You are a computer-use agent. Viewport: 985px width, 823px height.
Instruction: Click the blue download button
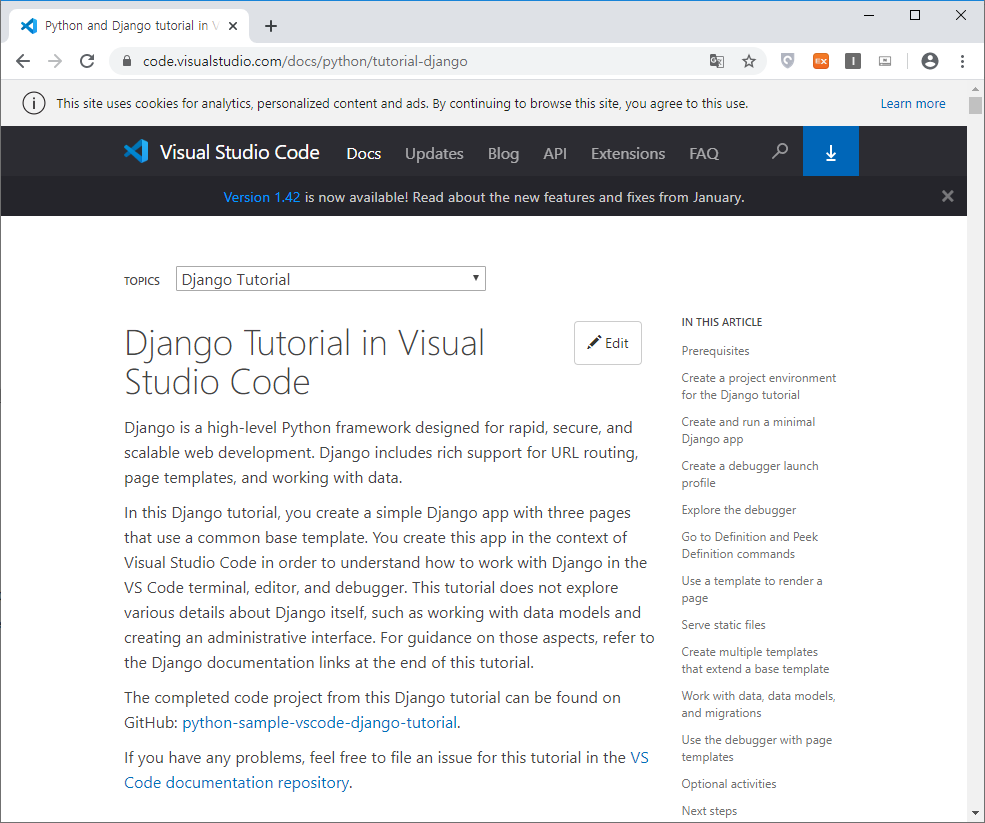(x=830, y=151)
